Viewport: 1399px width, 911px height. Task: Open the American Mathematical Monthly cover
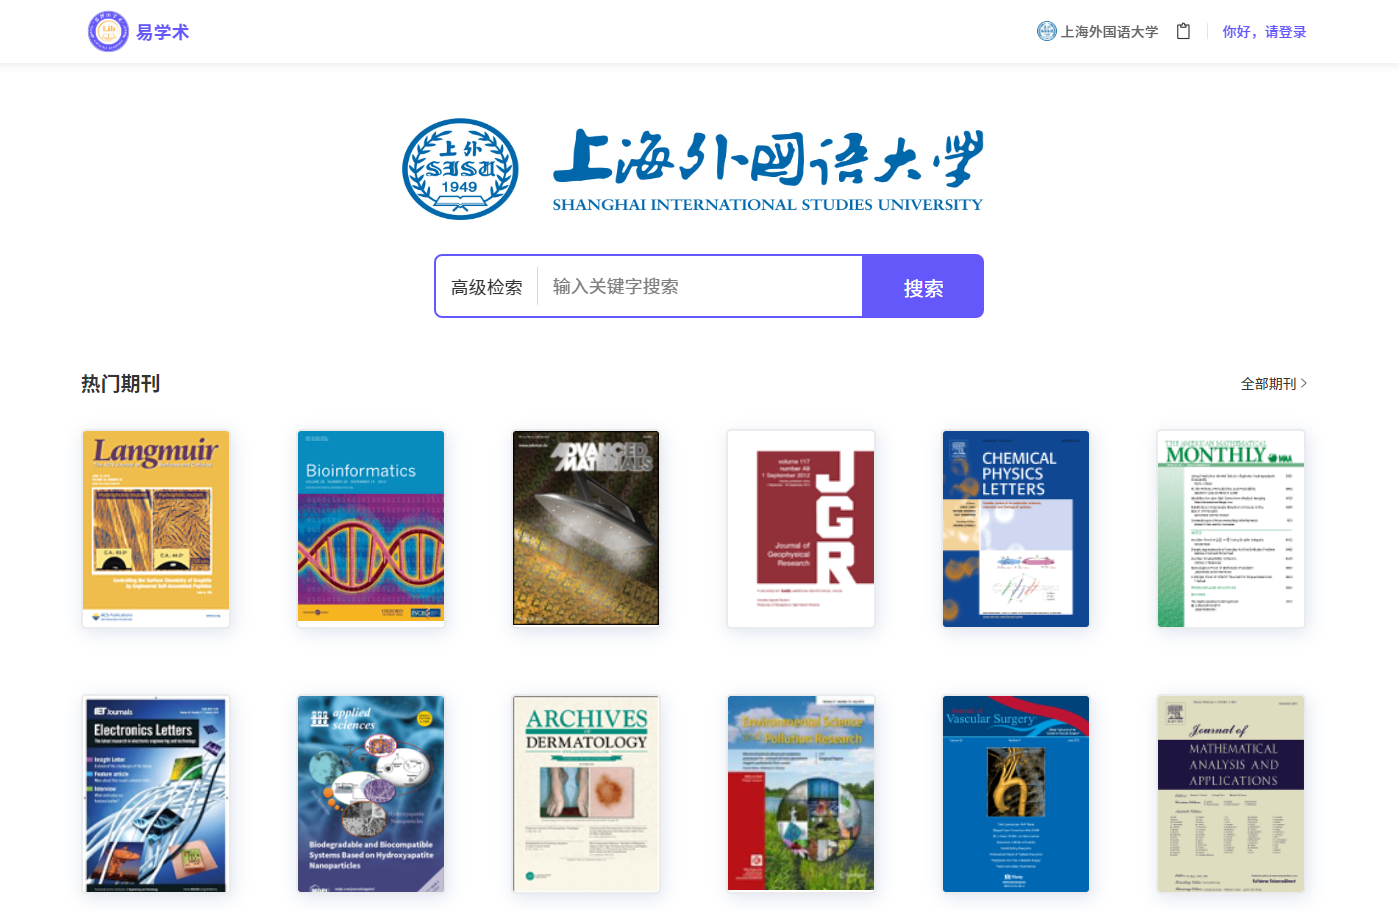coord(1231,528)
